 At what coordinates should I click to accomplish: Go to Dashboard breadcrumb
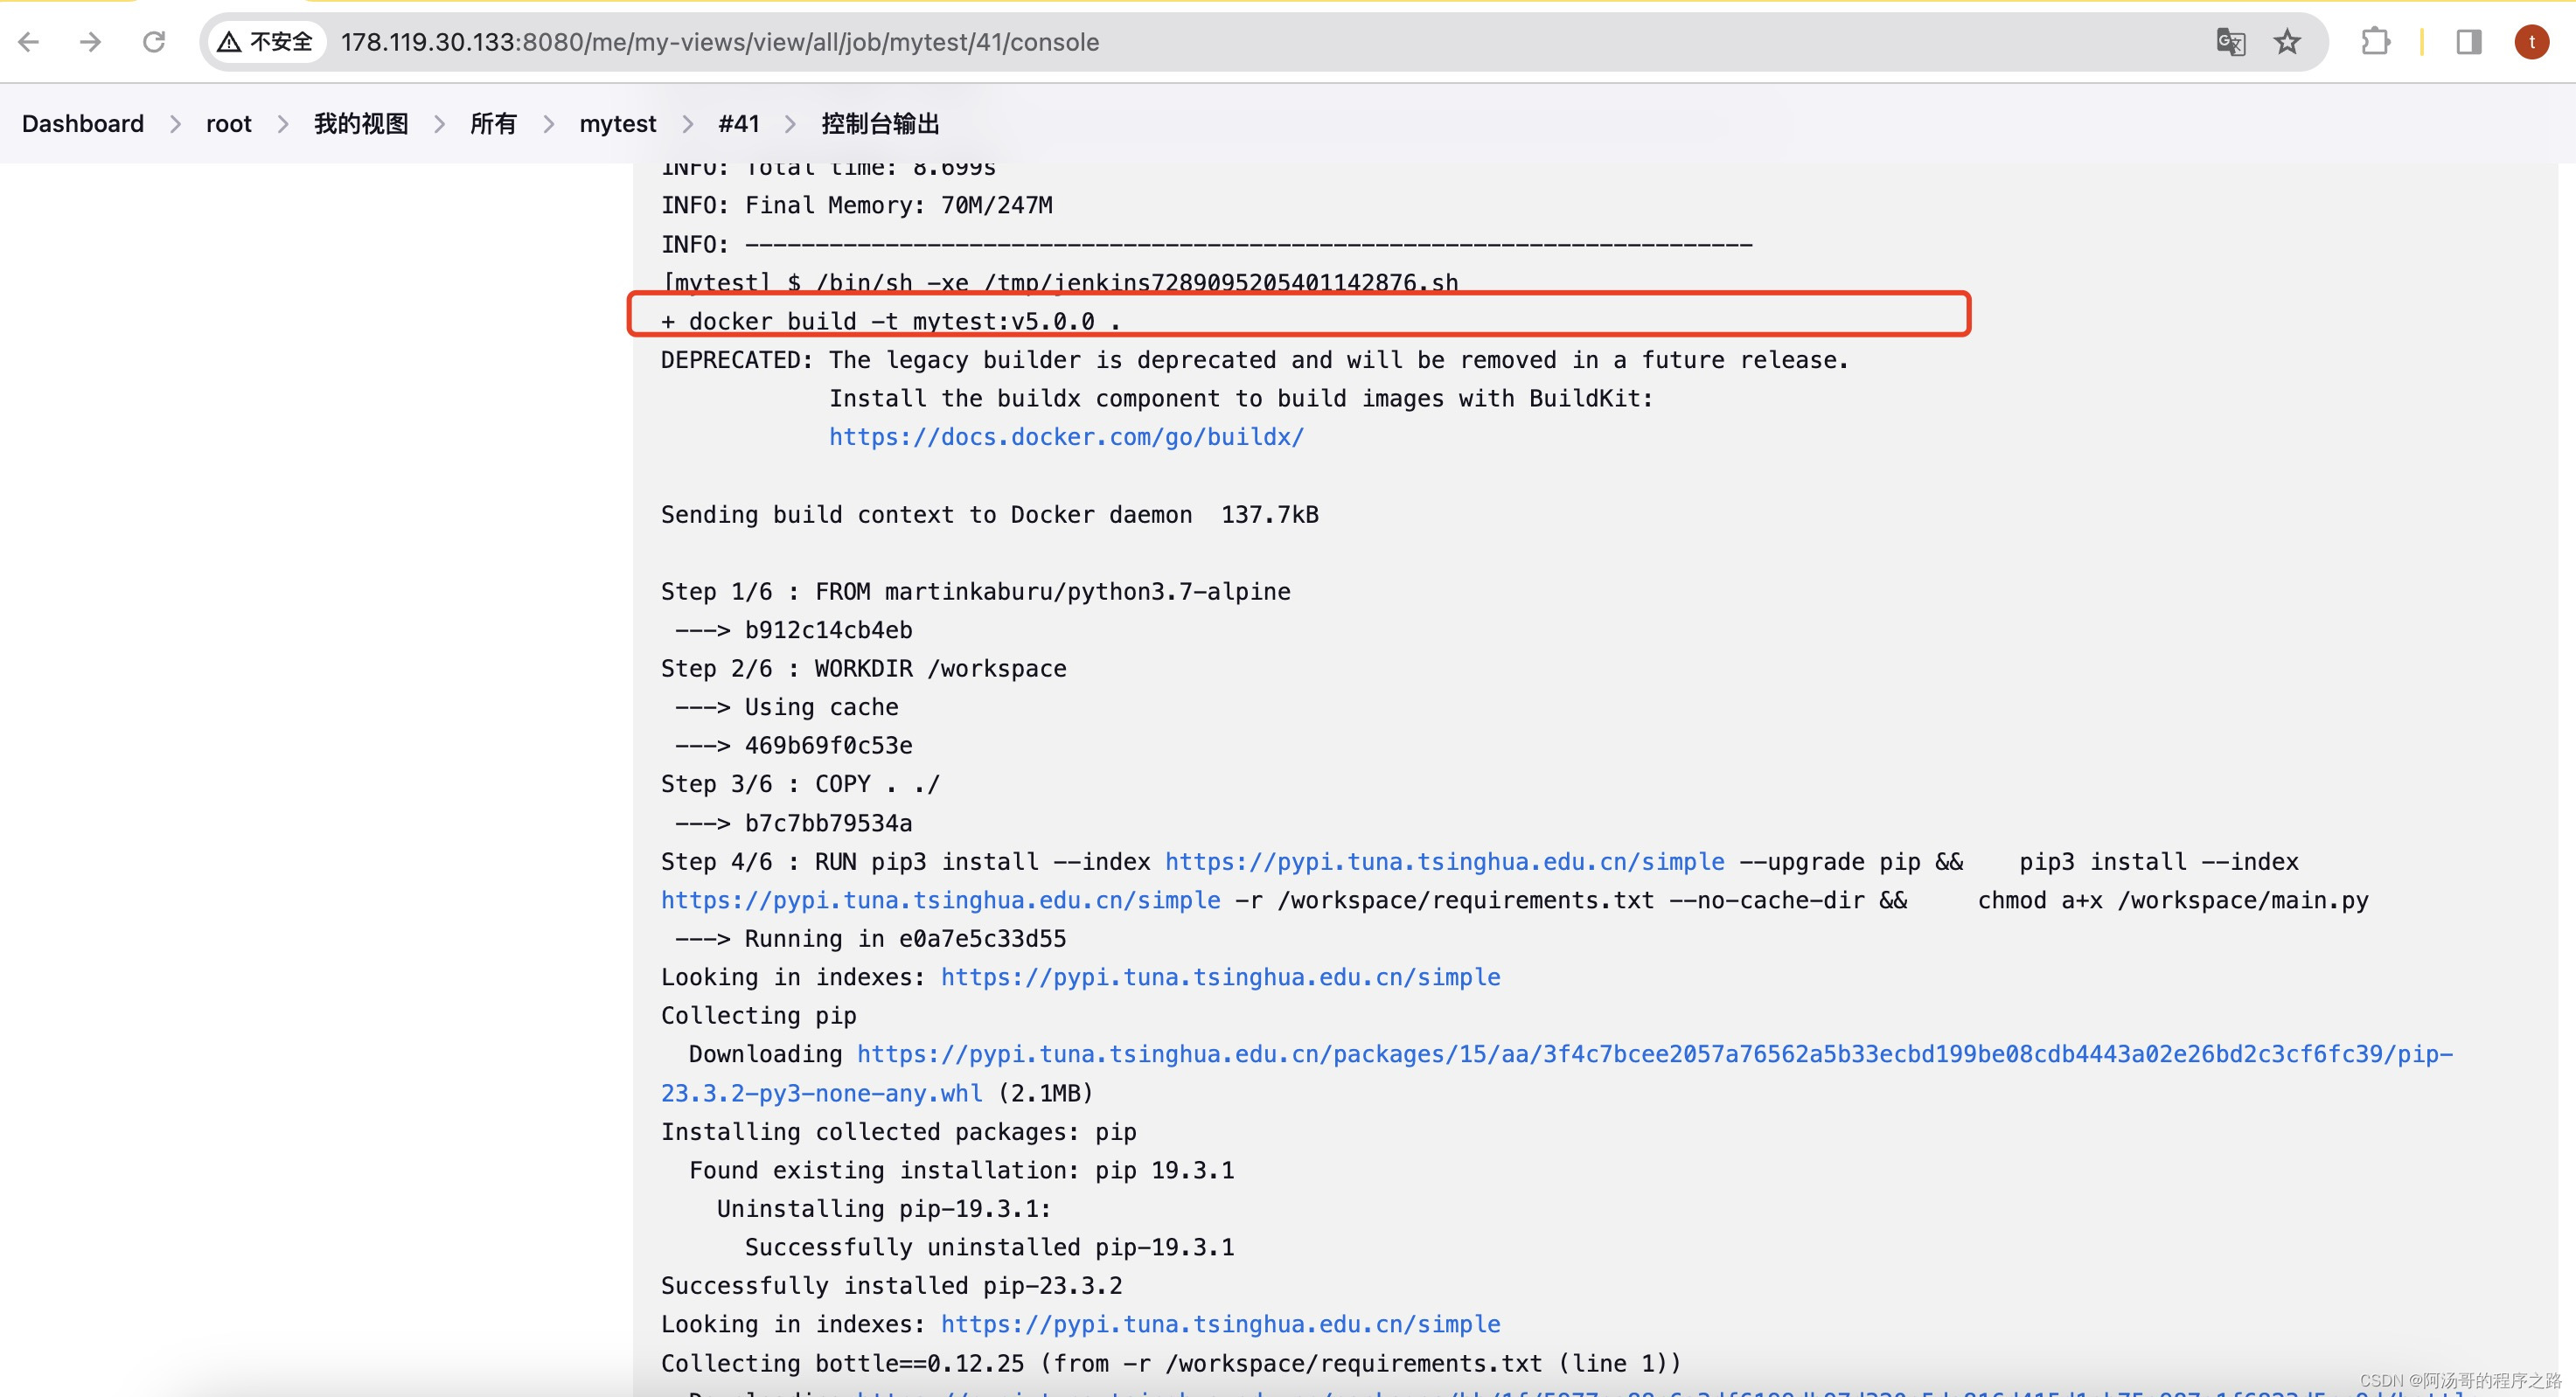(83, 124)
